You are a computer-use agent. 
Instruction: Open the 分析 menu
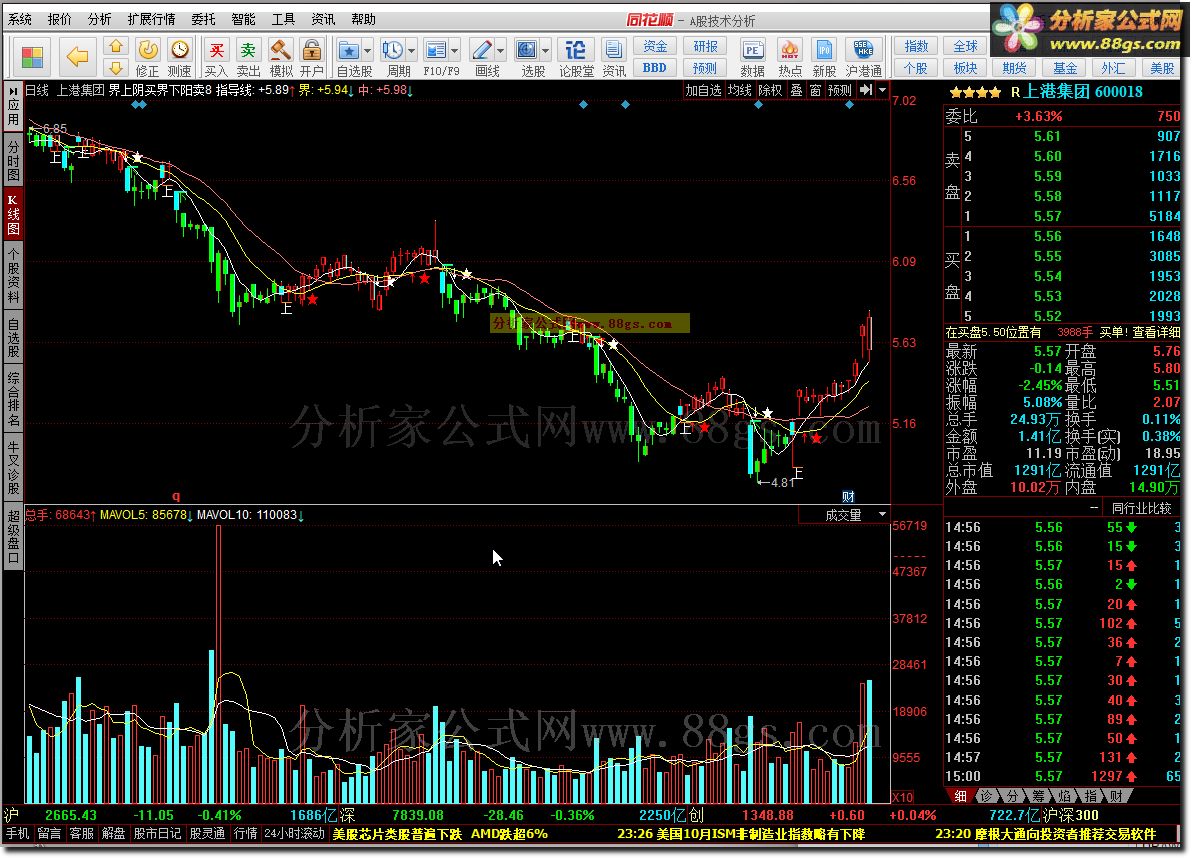[99, 19]
